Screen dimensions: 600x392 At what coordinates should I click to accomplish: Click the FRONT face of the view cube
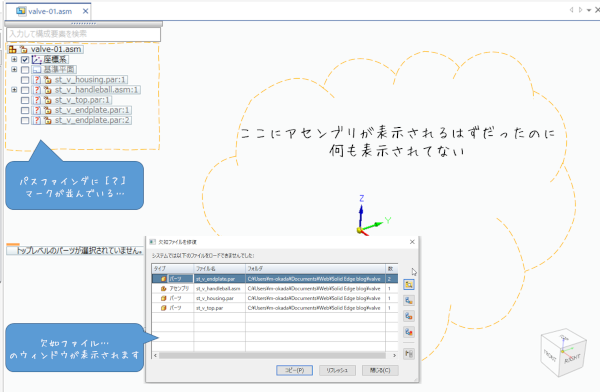(550, 356)
